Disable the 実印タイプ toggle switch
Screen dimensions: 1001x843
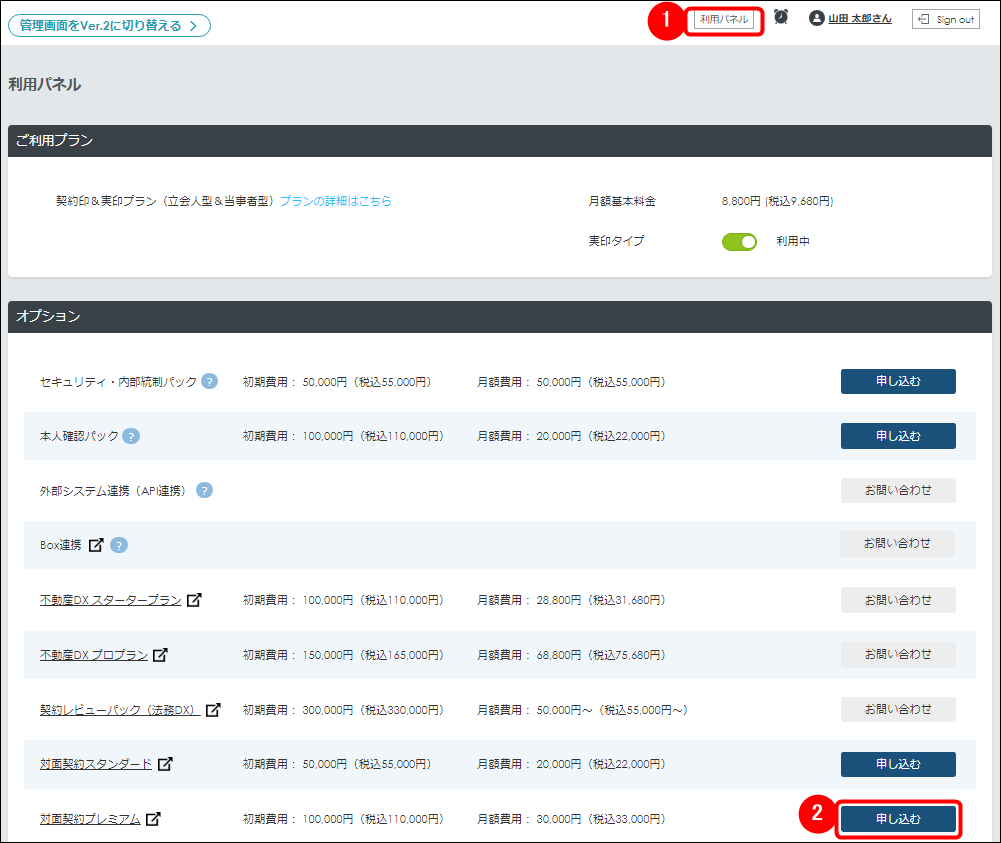pos(739,241)
